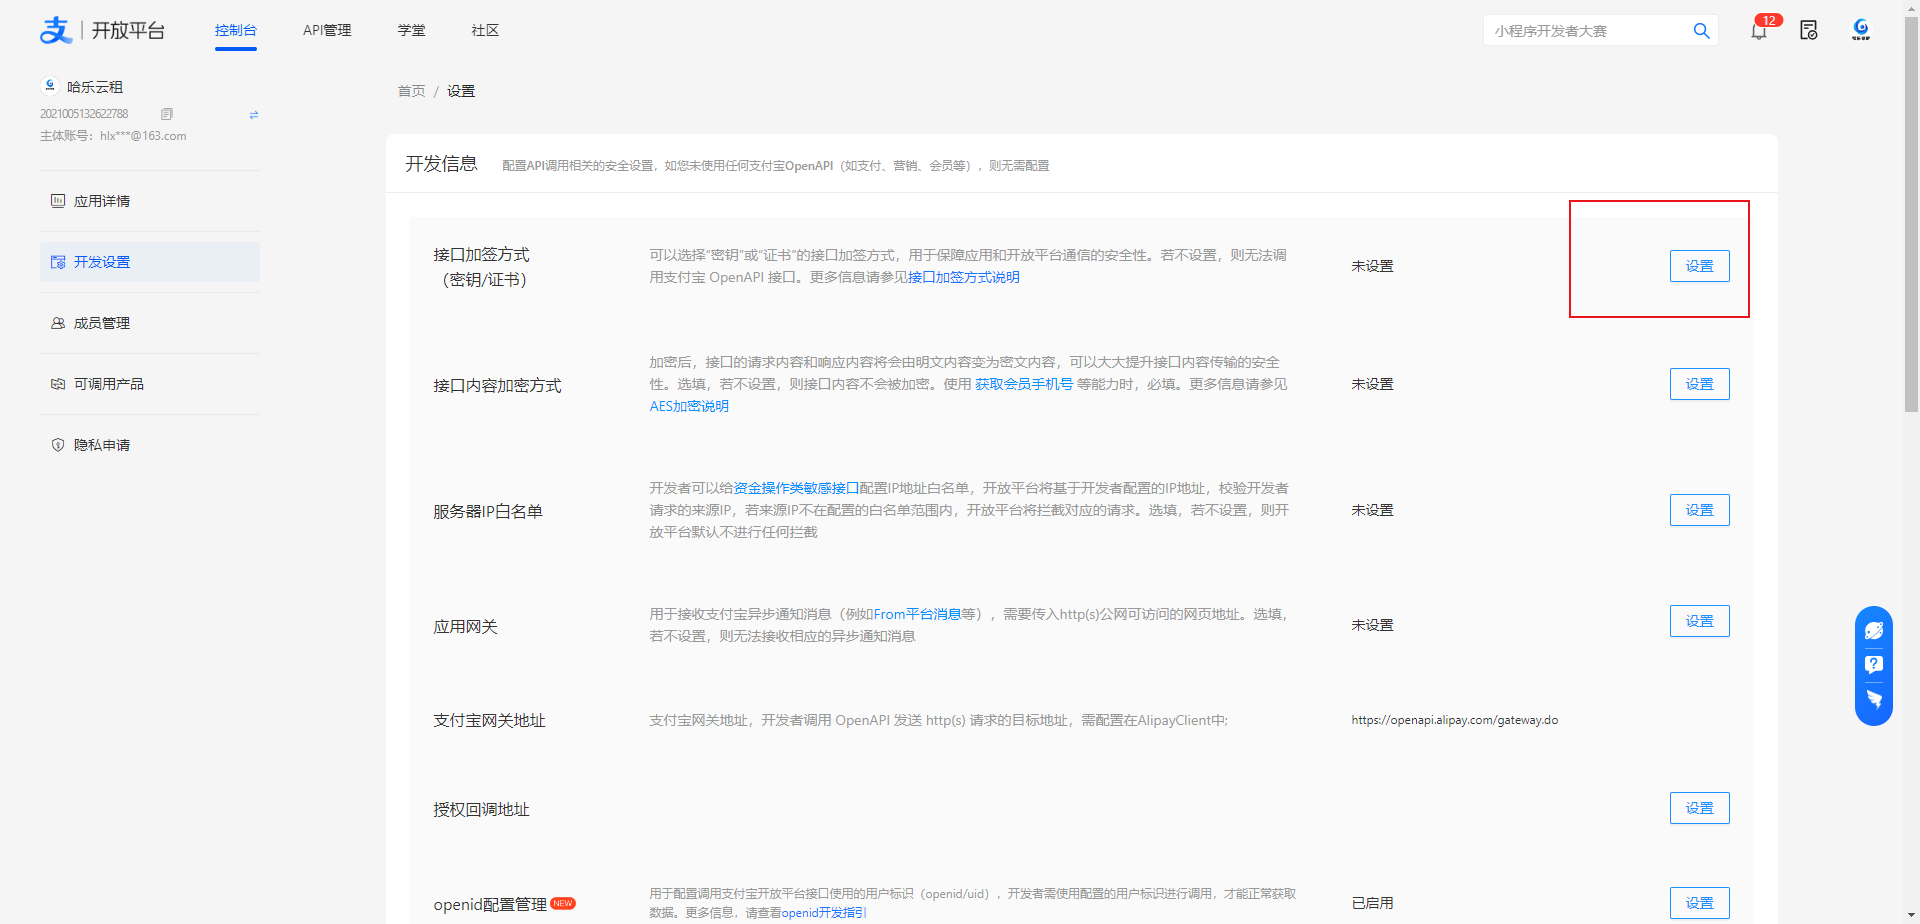Viewport: 1920px width, 924px height.
Task: Click the 哈乐云租 app avatar icon
Action: pos(50,86)
